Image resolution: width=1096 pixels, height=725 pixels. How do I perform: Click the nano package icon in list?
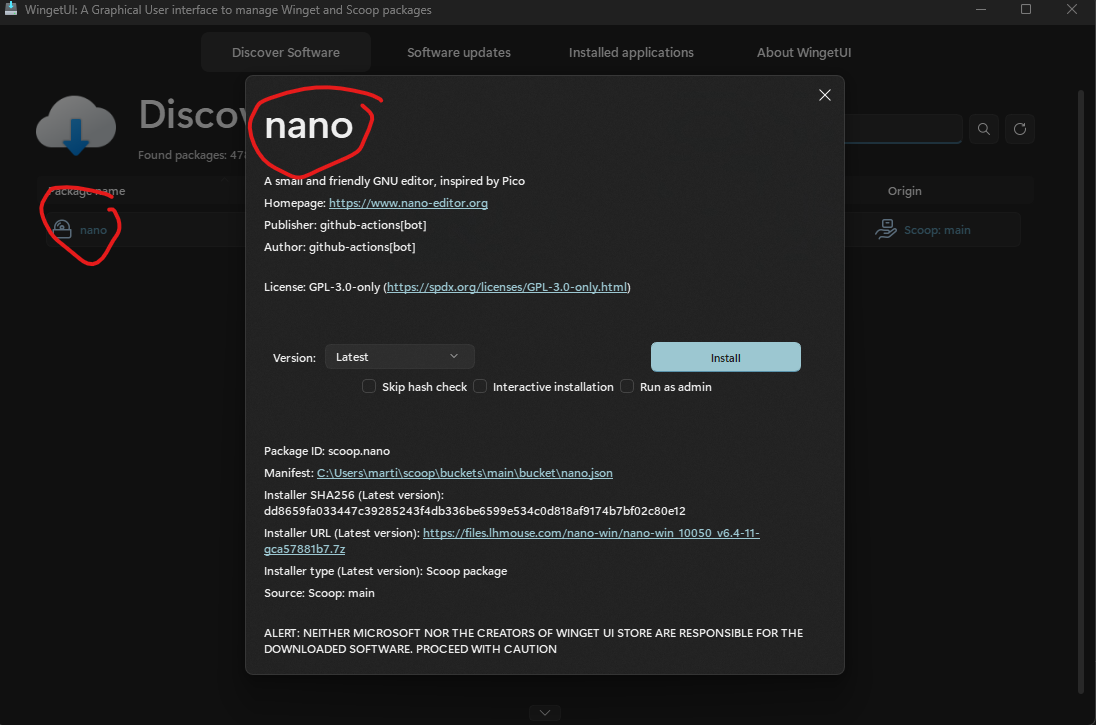62,229
